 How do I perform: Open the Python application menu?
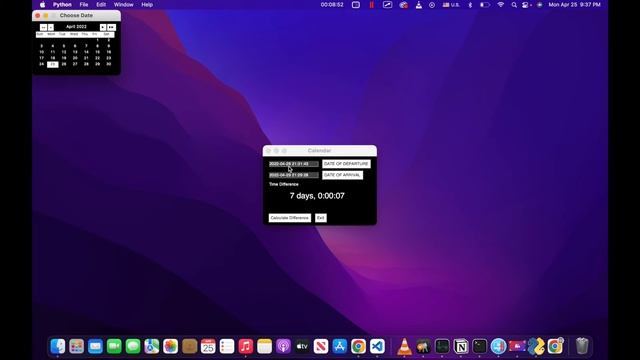pos(62,5)
